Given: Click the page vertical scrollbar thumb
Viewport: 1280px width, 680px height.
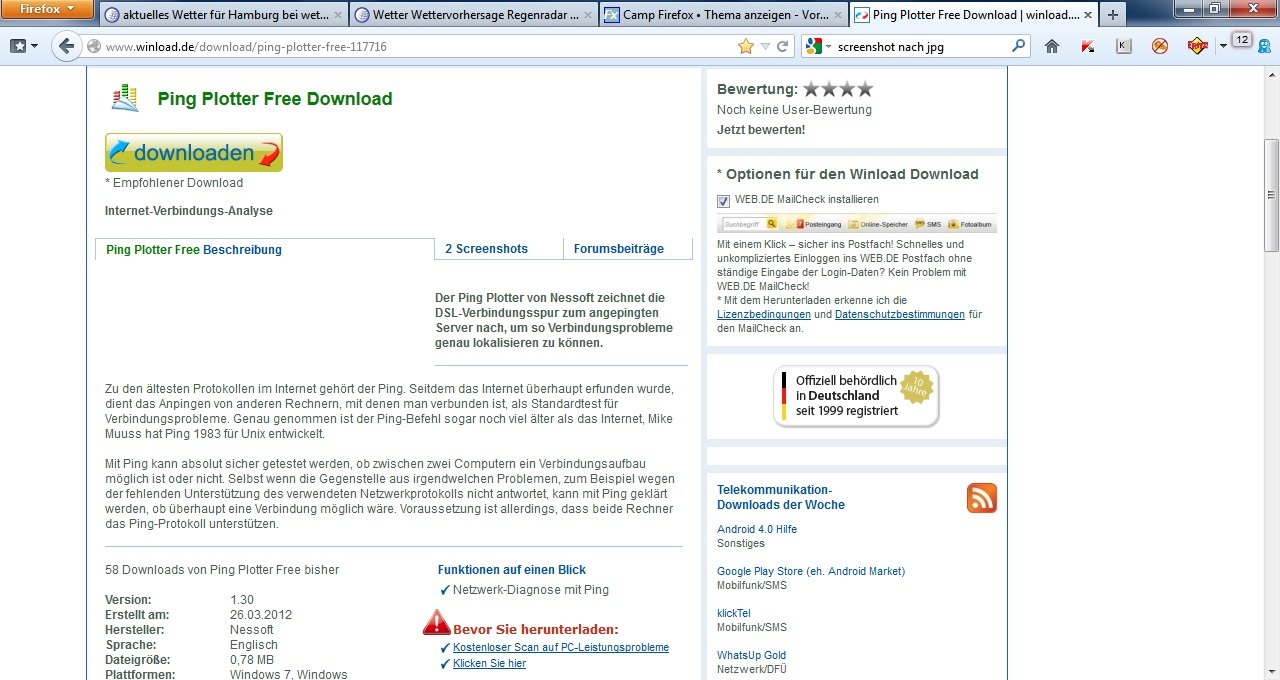Looking at the screenshot, I should [x=1272, y=195].
